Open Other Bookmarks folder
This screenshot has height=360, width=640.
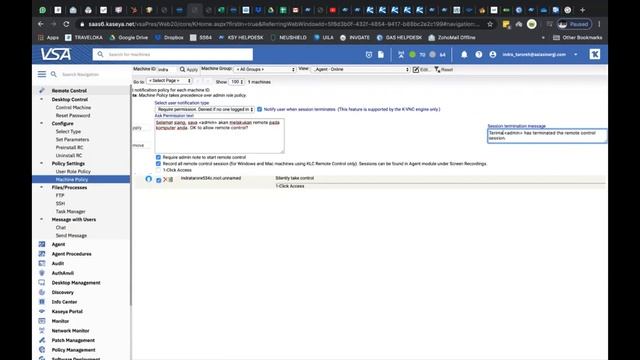click(578, 38)
